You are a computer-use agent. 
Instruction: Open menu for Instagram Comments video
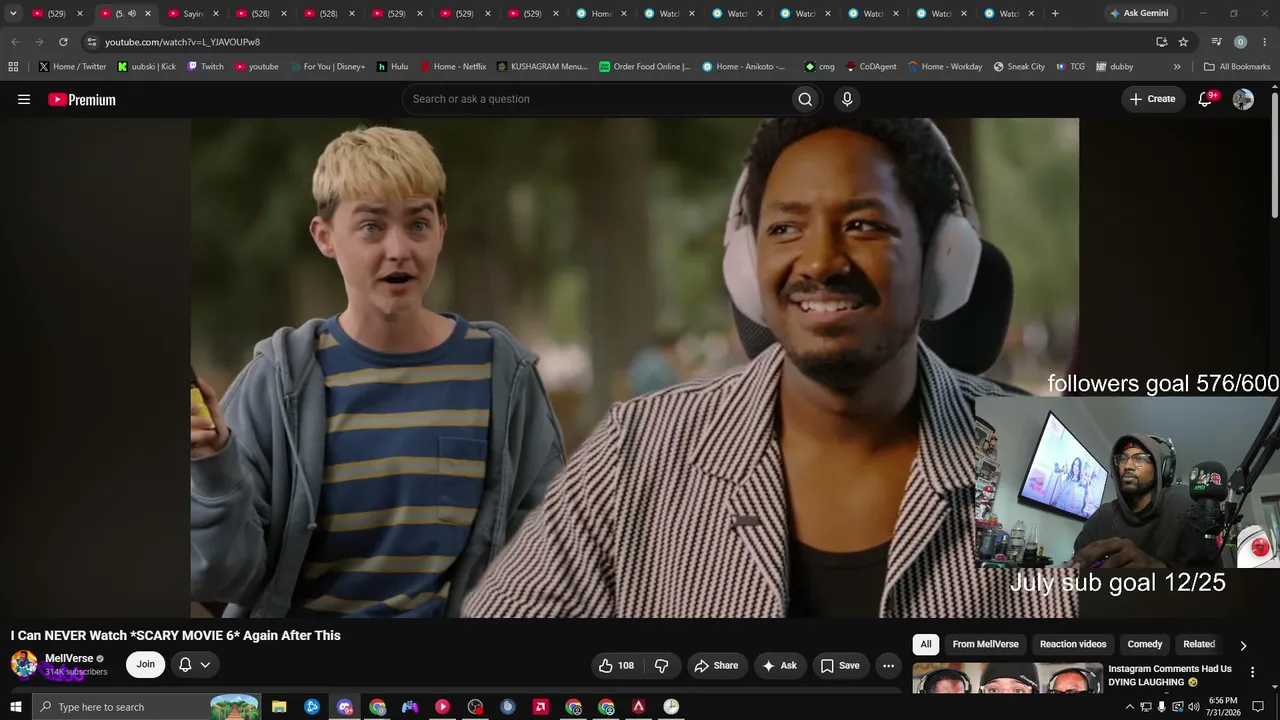1252,672
